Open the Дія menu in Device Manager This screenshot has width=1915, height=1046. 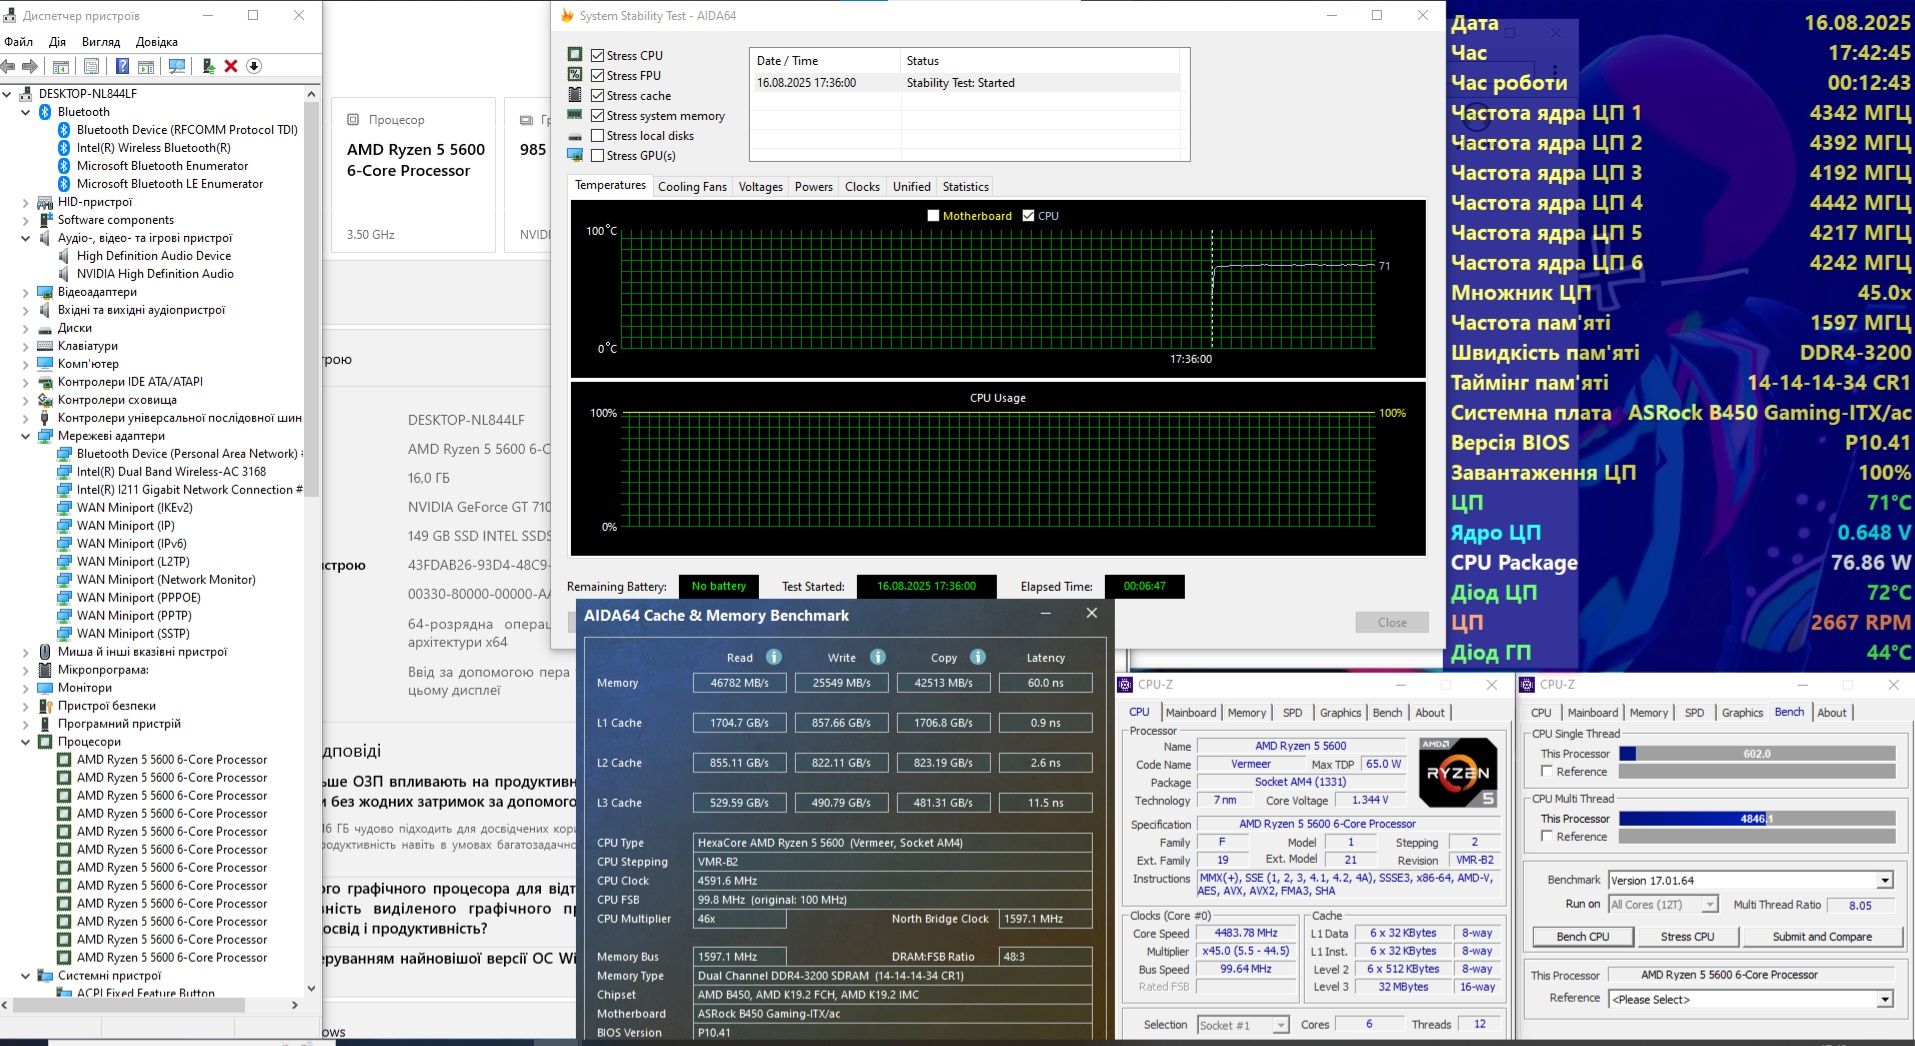click(57, 41)
